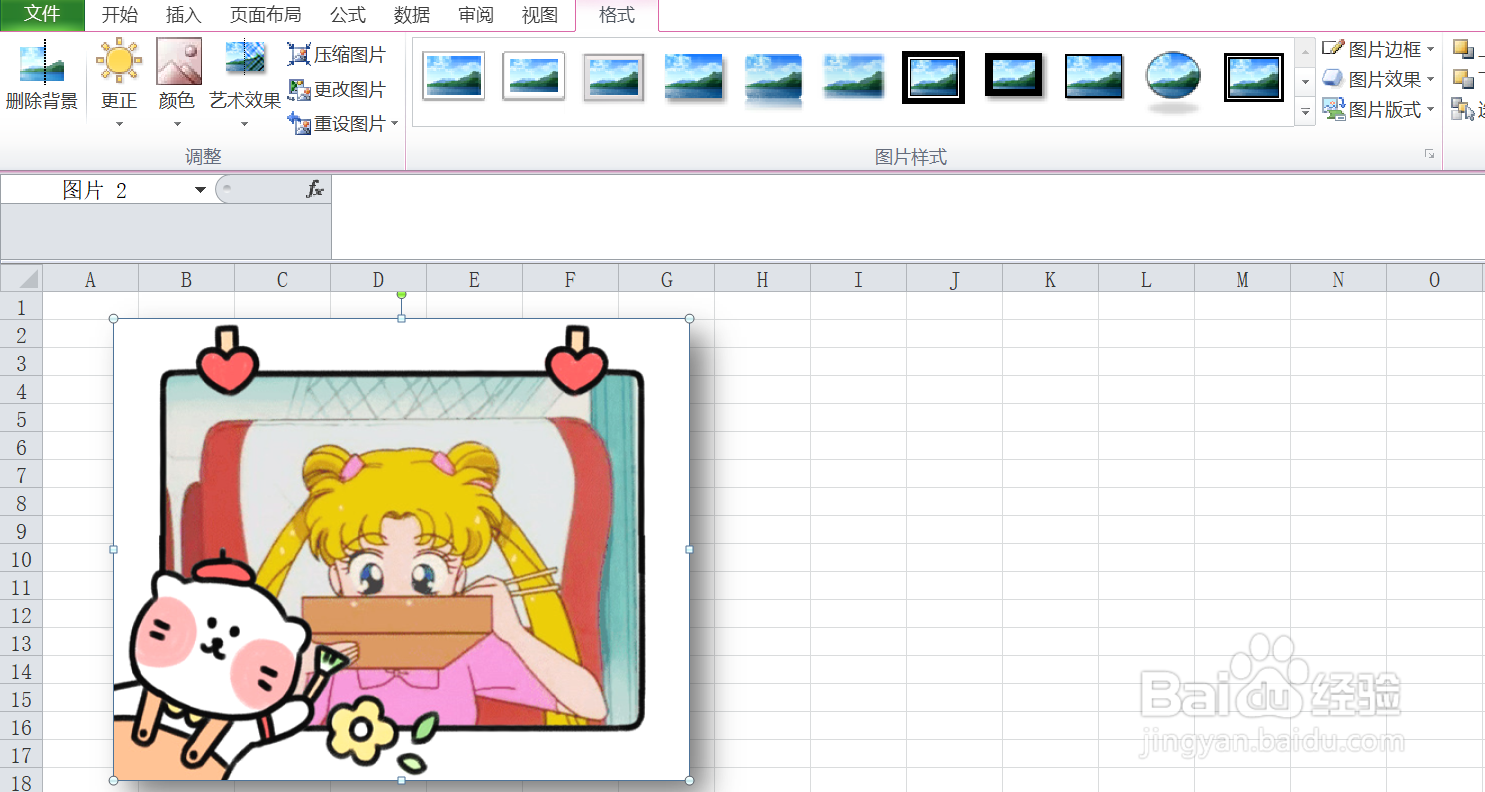
Task: Open the Corrections (更正) sun icon
Action: [119, 61]
